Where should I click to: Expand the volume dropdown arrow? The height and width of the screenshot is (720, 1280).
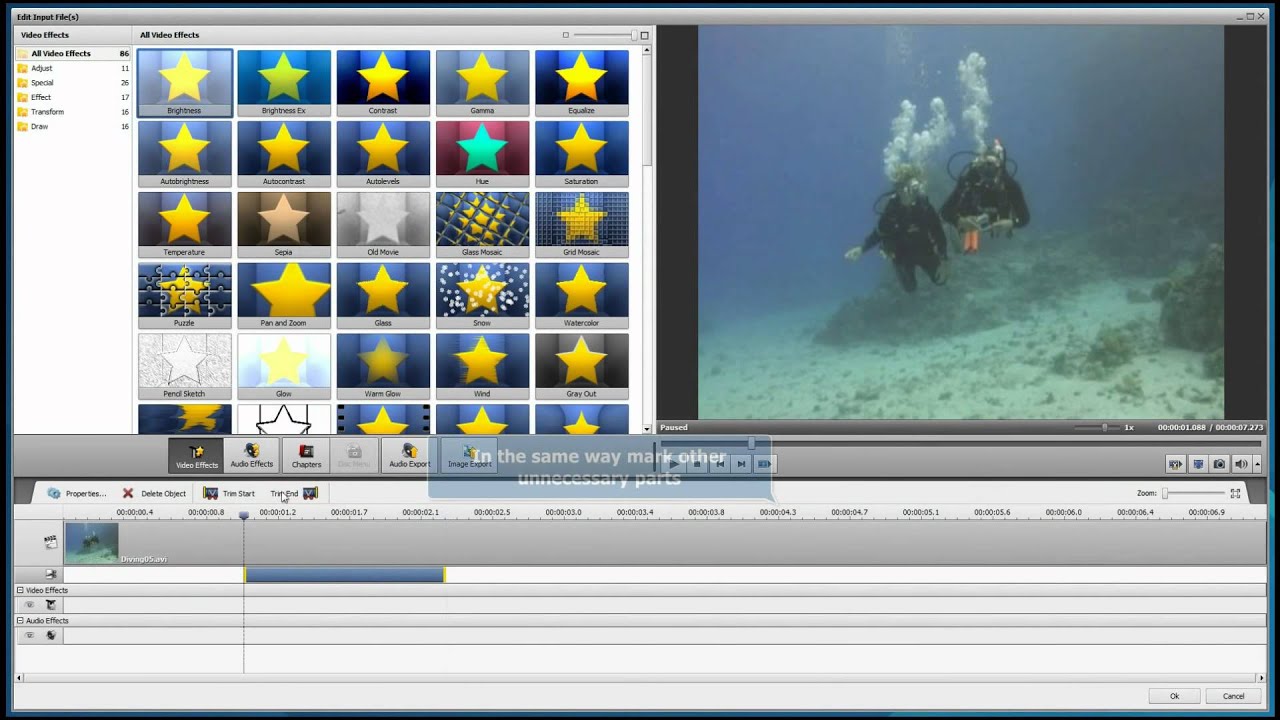(x=1256, y=464)
